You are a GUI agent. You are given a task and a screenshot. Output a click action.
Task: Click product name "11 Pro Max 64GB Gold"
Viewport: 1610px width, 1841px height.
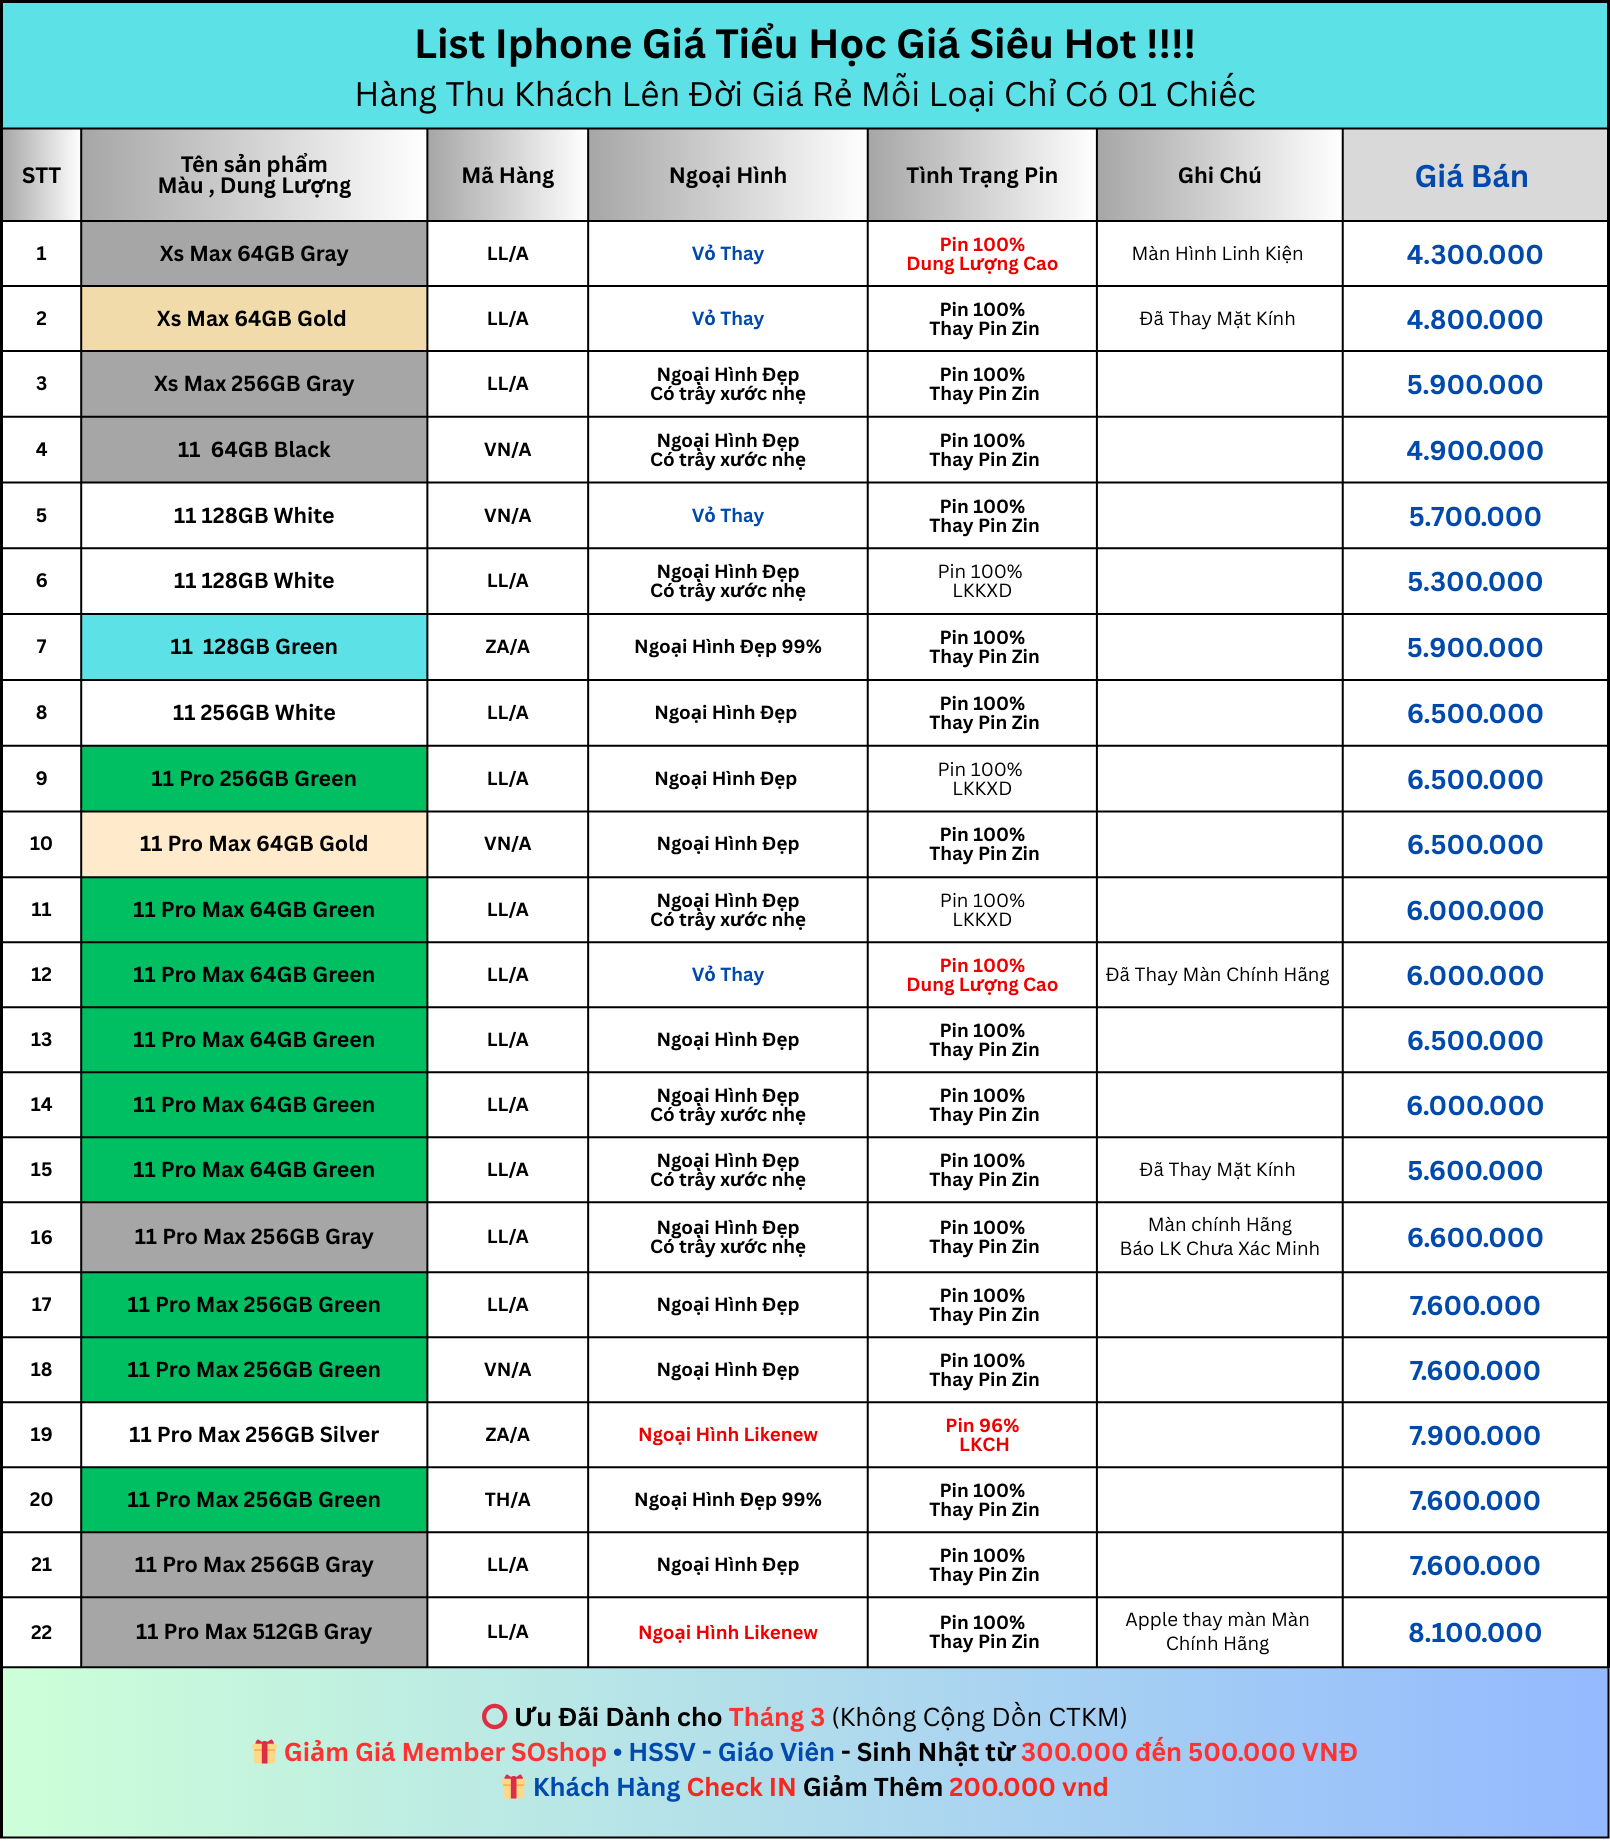click(254, 844)
